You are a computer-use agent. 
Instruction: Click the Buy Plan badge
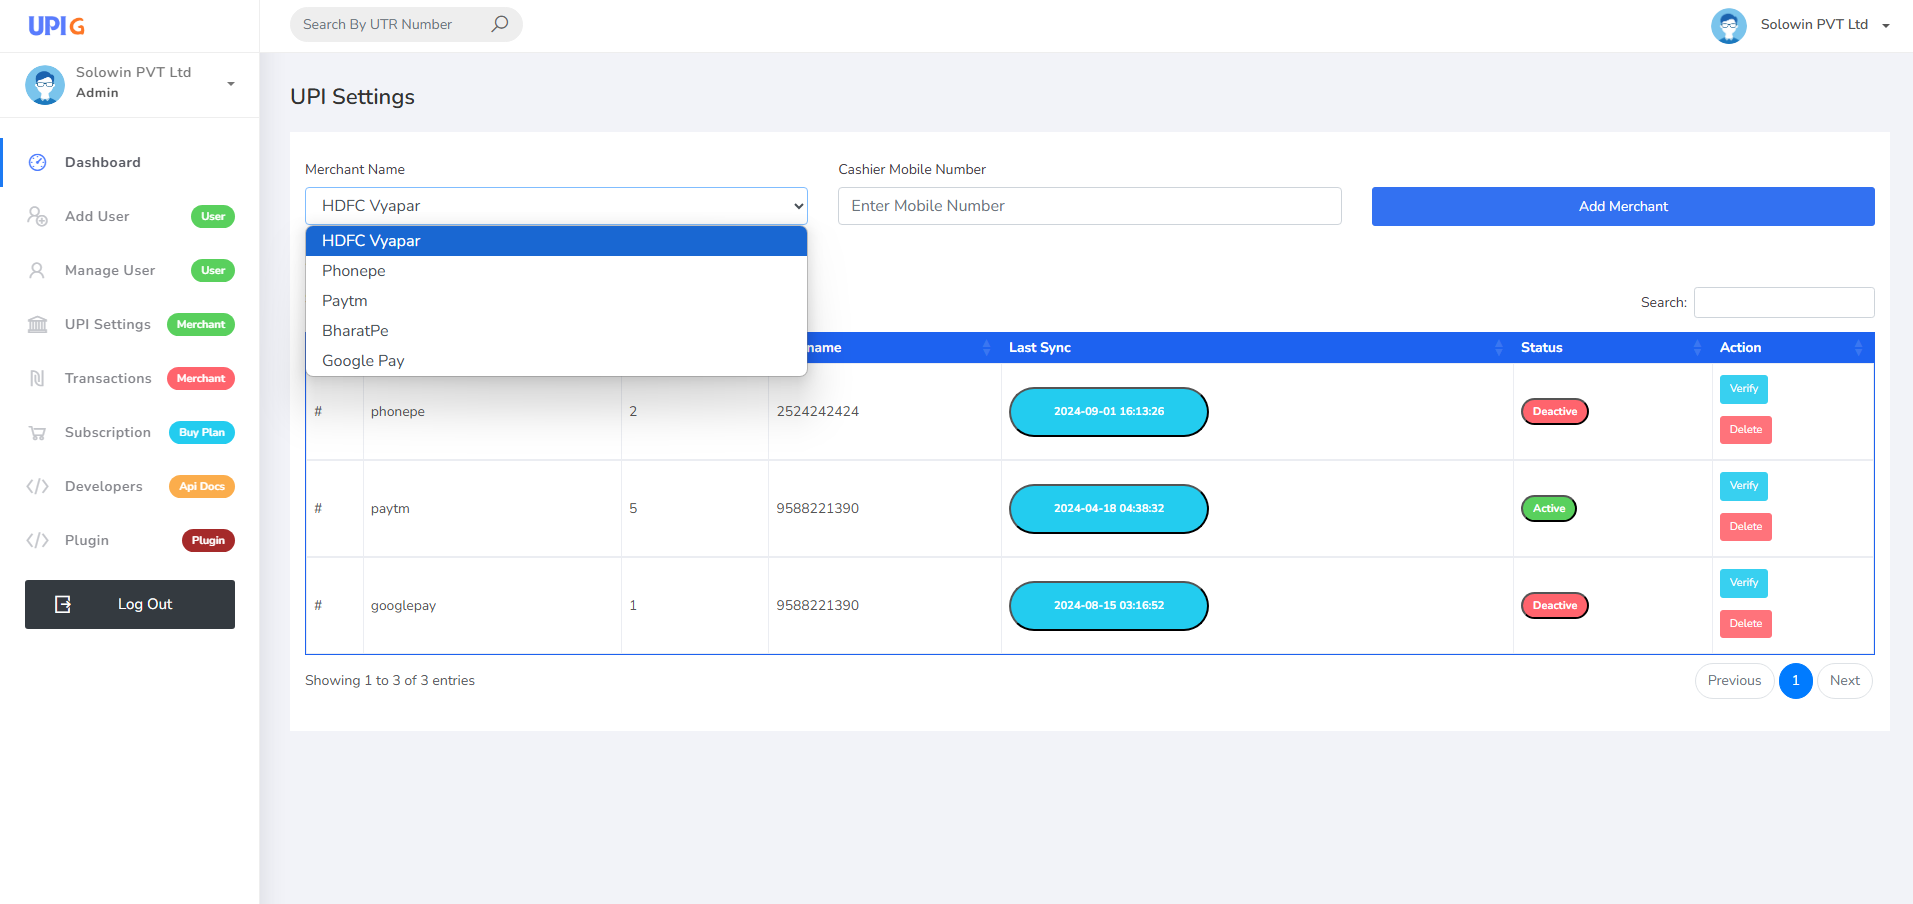202,433
